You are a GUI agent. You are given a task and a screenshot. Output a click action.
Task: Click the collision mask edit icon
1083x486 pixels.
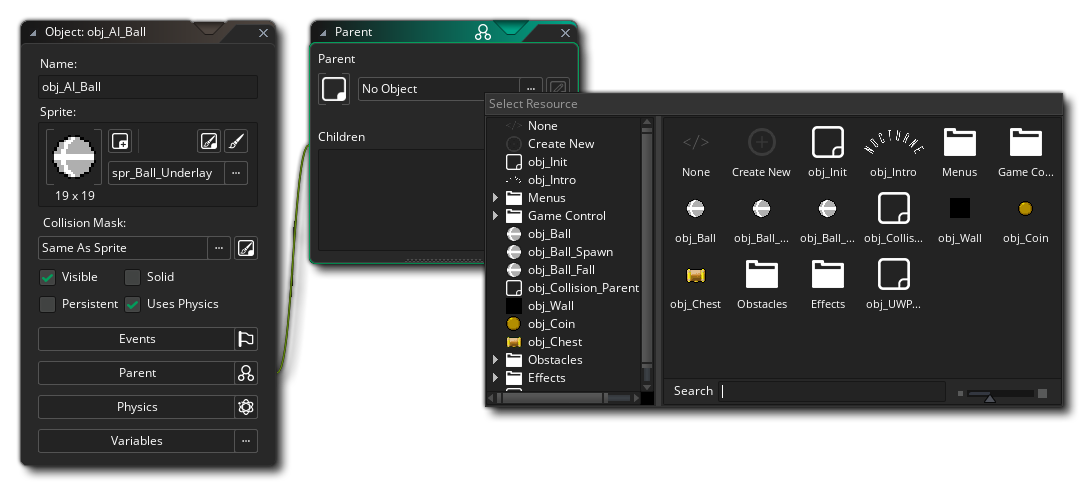[x=246, y=248]
